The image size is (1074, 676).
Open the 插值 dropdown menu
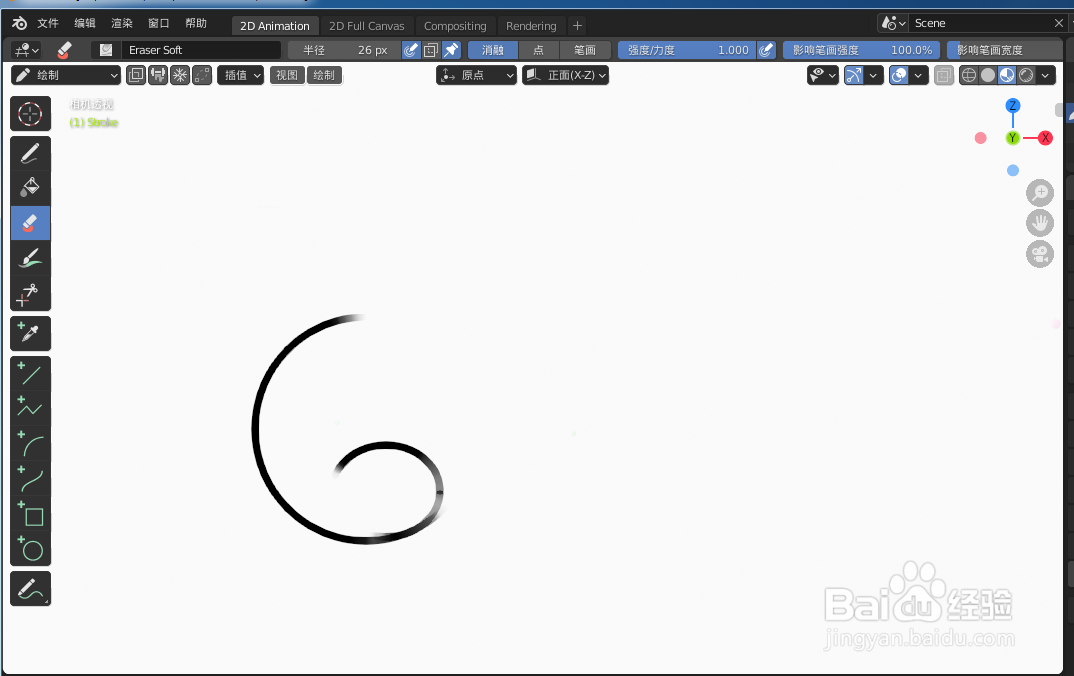pos(241,75)
